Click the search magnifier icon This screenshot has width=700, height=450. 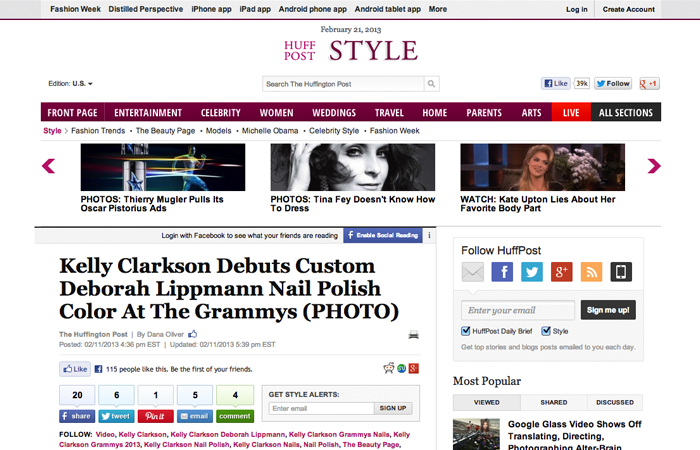click(x=431, y=84)
